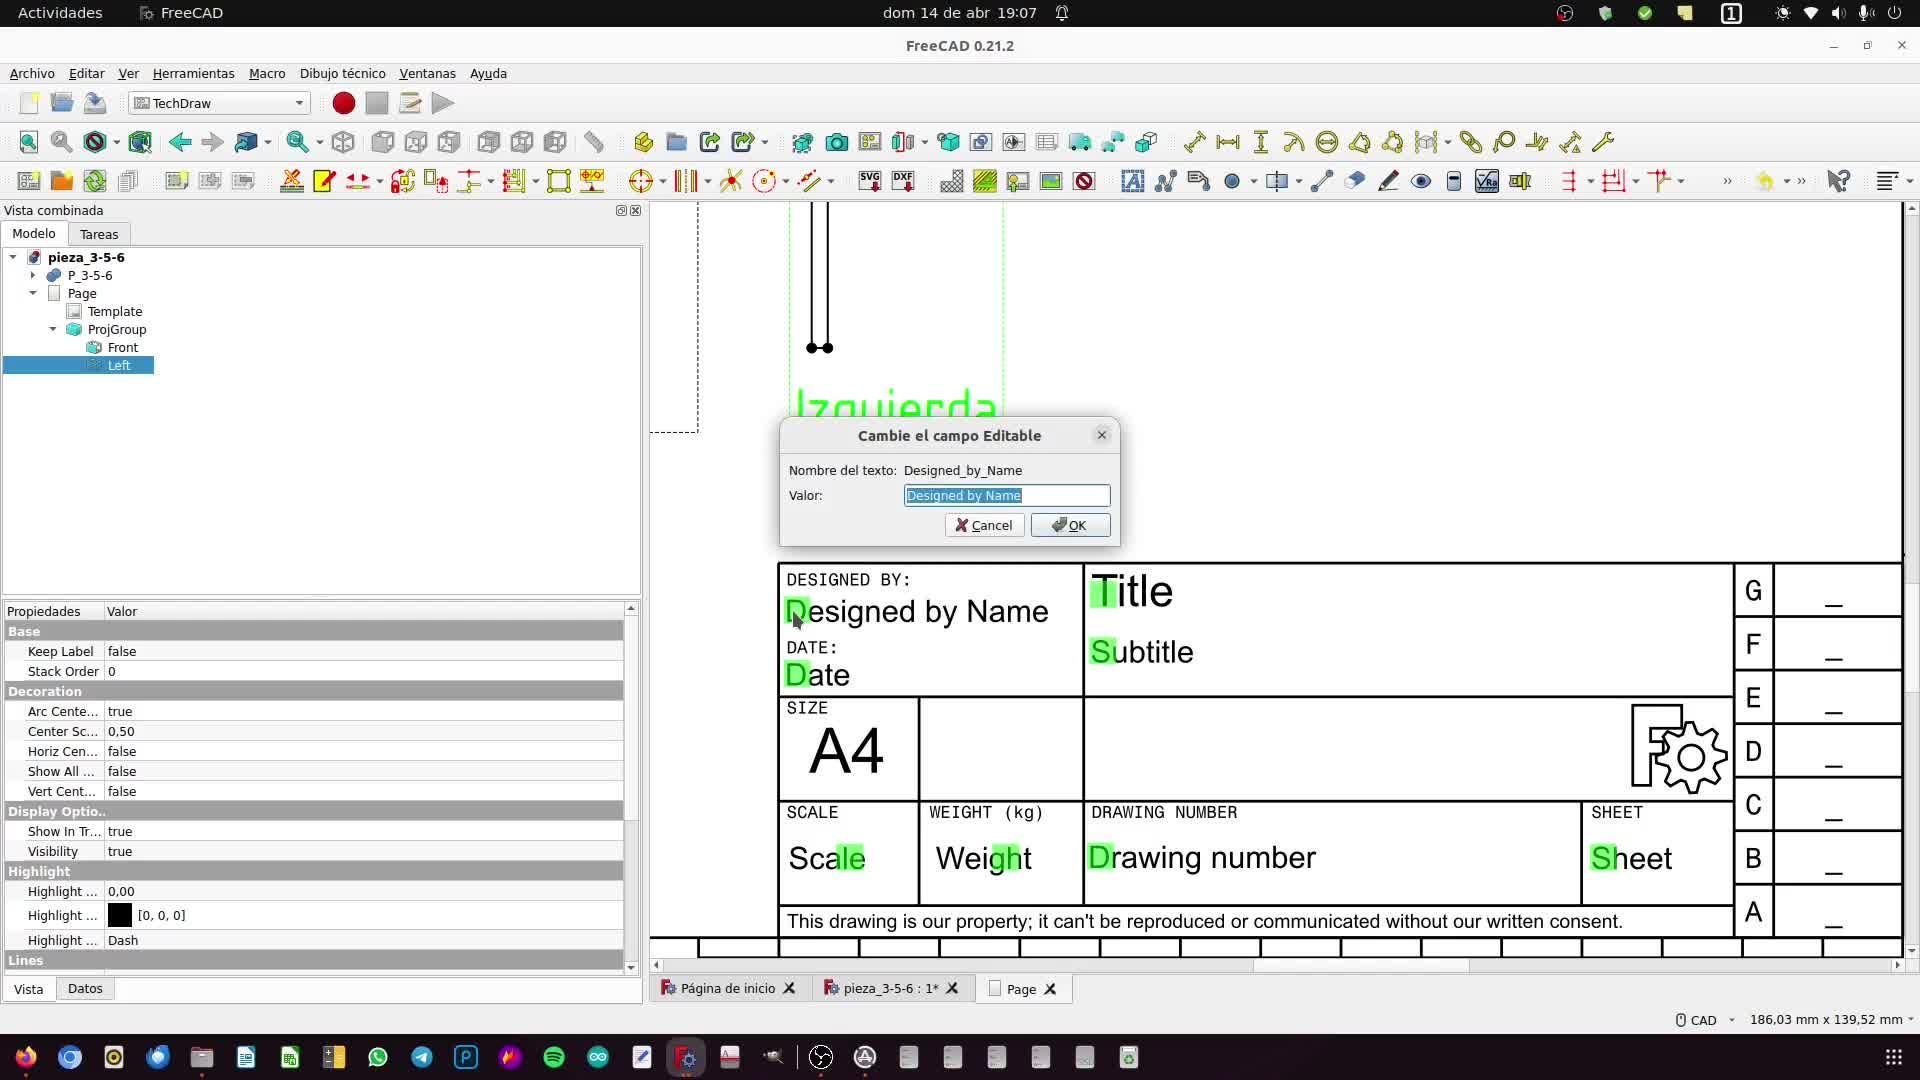The width and height of the screenshot is (1920, 1080).
Task: Click the horizontal dimension tool icon
Action: [x=1228, y=142]
